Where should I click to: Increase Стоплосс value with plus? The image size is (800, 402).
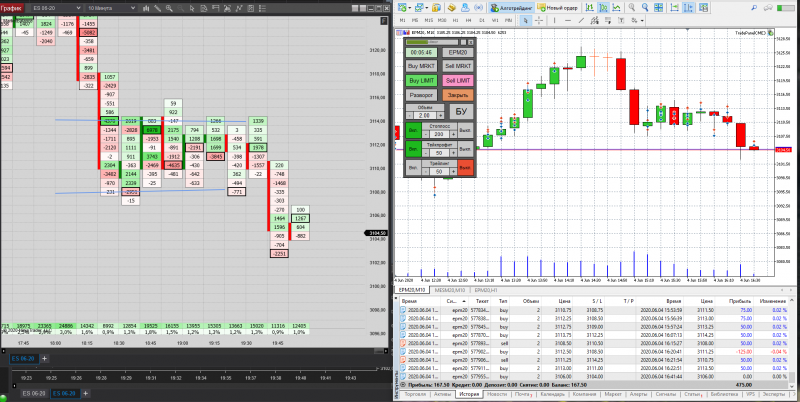[x=453, y=134]
